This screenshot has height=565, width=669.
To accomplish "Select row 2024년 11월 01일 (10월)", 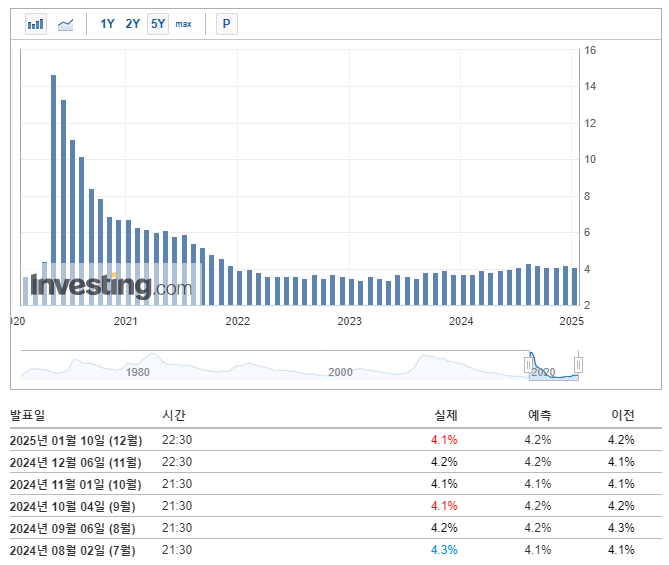I will click(336, 484).
